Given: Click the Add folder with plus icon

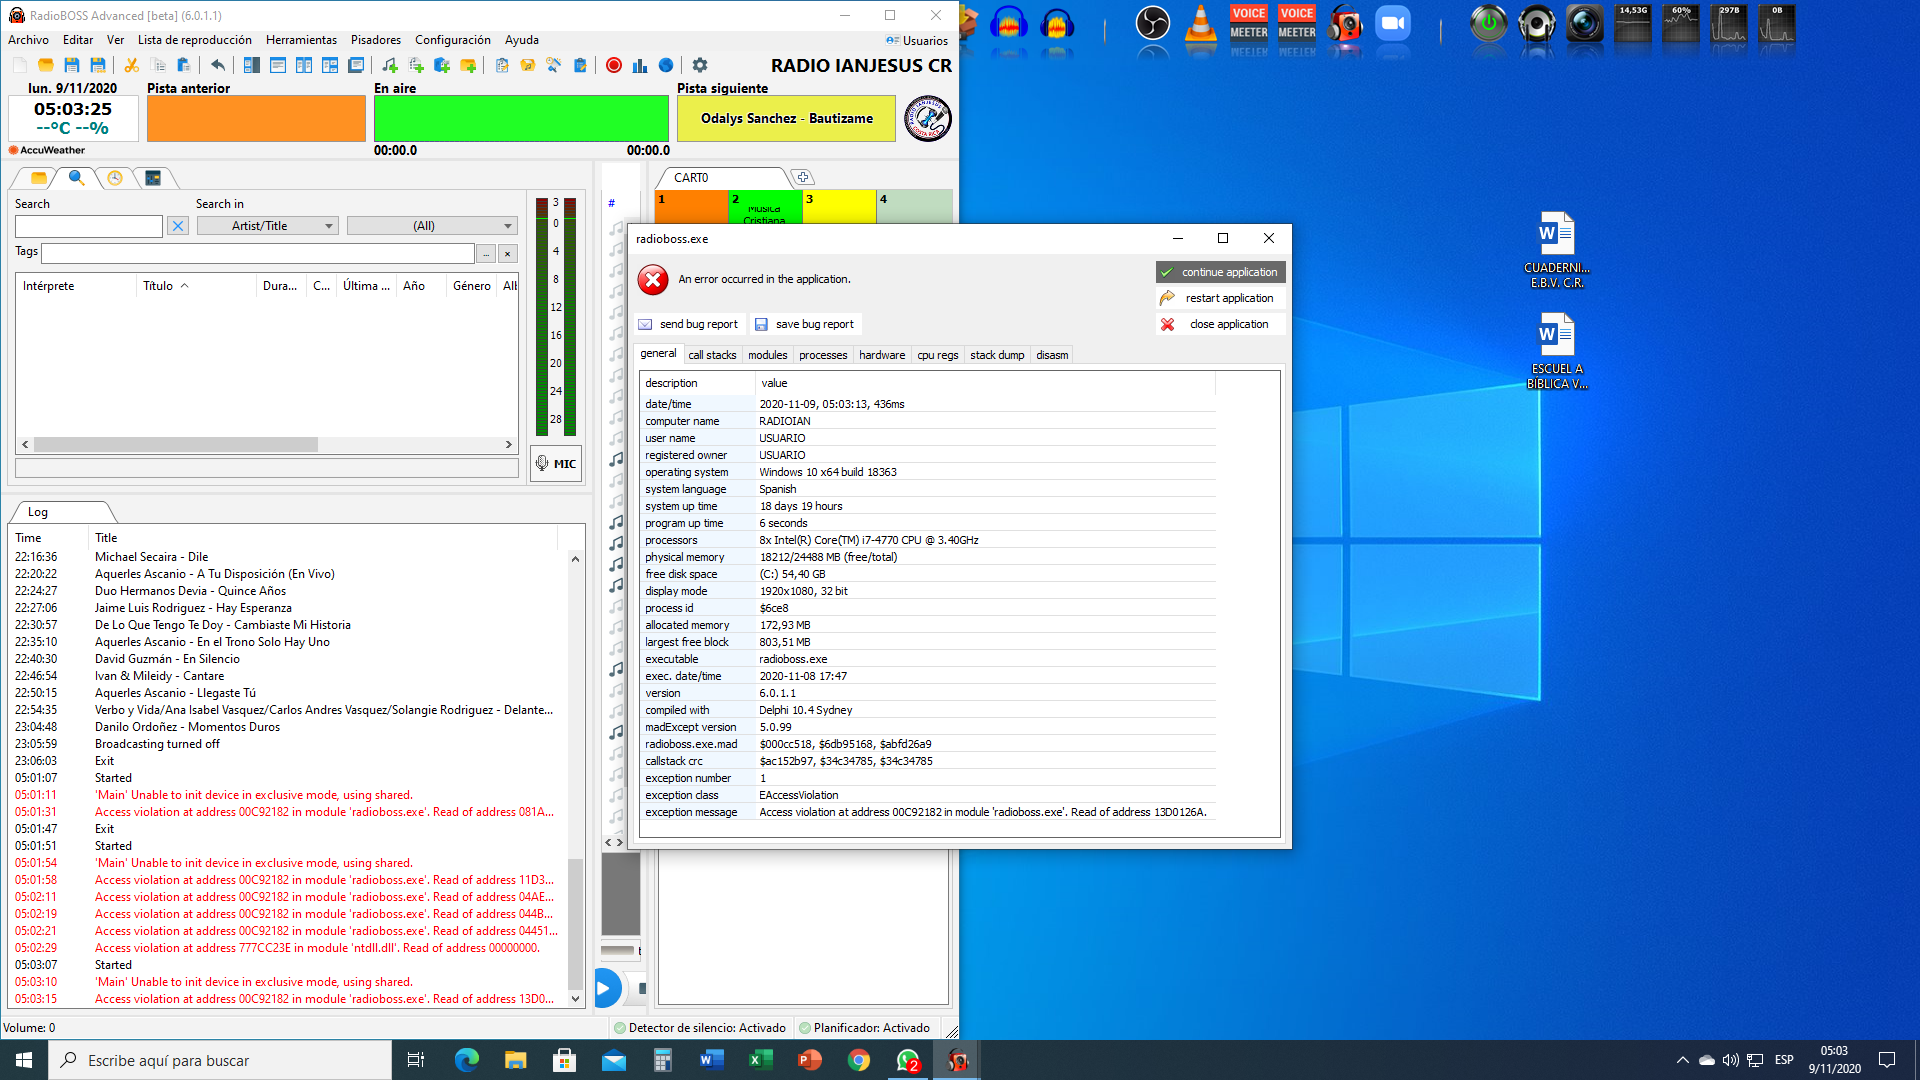Looking at the screenshot, I should click(x=467, y=65).
